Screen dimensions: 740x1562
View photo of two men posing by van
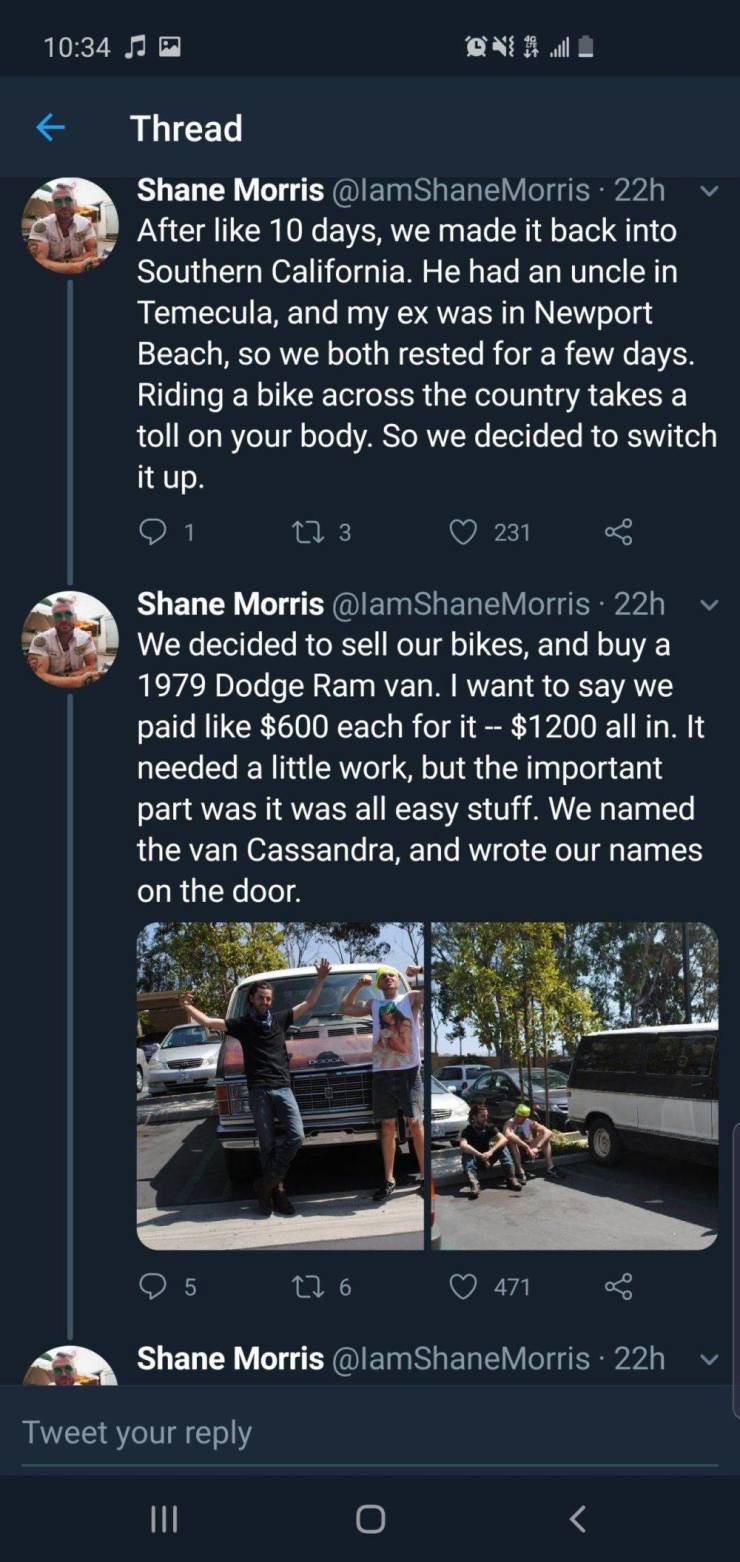(280, 1086)
